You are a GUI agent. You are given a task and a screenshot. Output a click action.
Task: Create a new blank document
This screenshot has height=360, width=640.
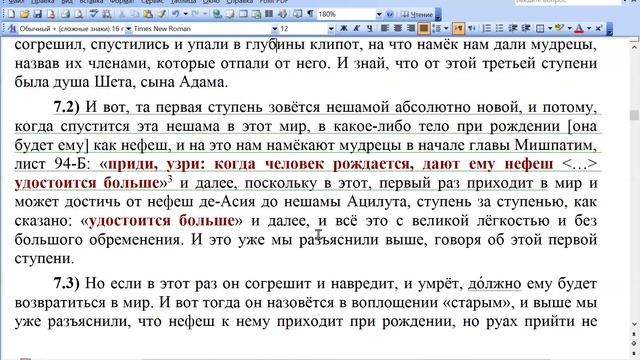[x=11, y=14]
